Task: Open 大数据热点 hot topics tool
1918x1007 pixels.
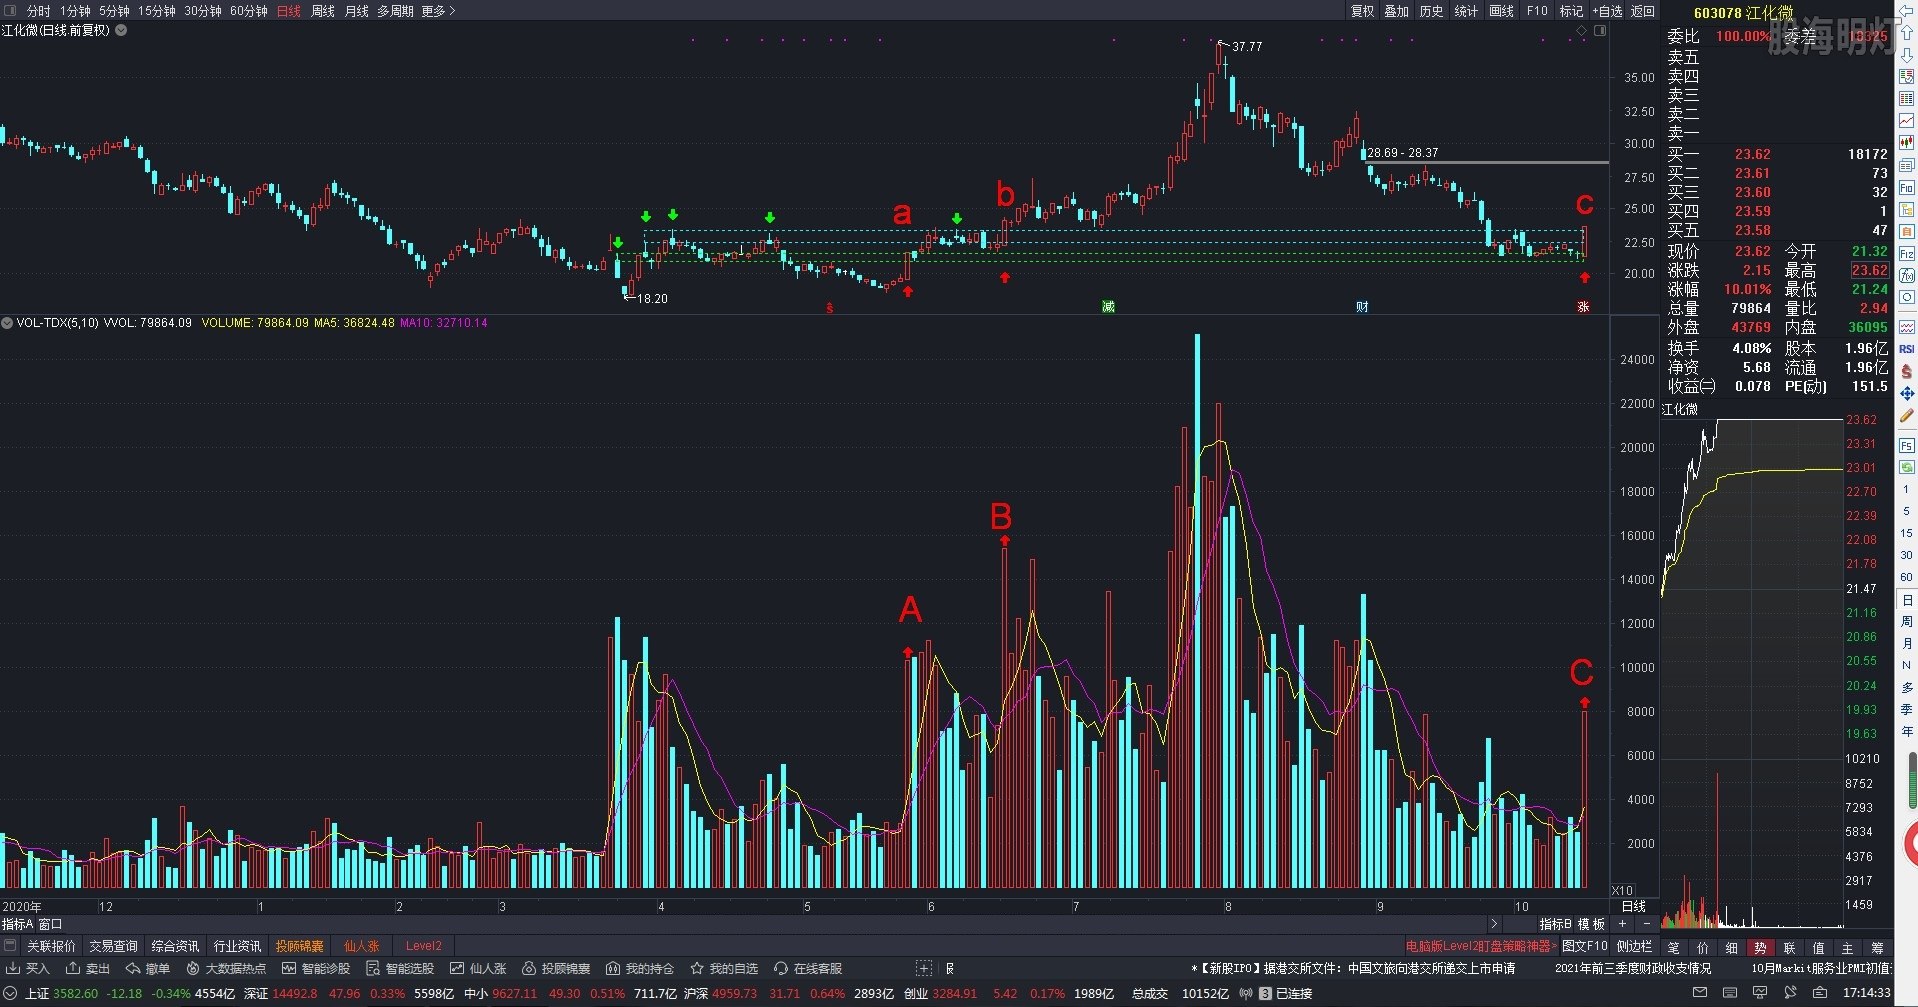Action: (226, 968)
